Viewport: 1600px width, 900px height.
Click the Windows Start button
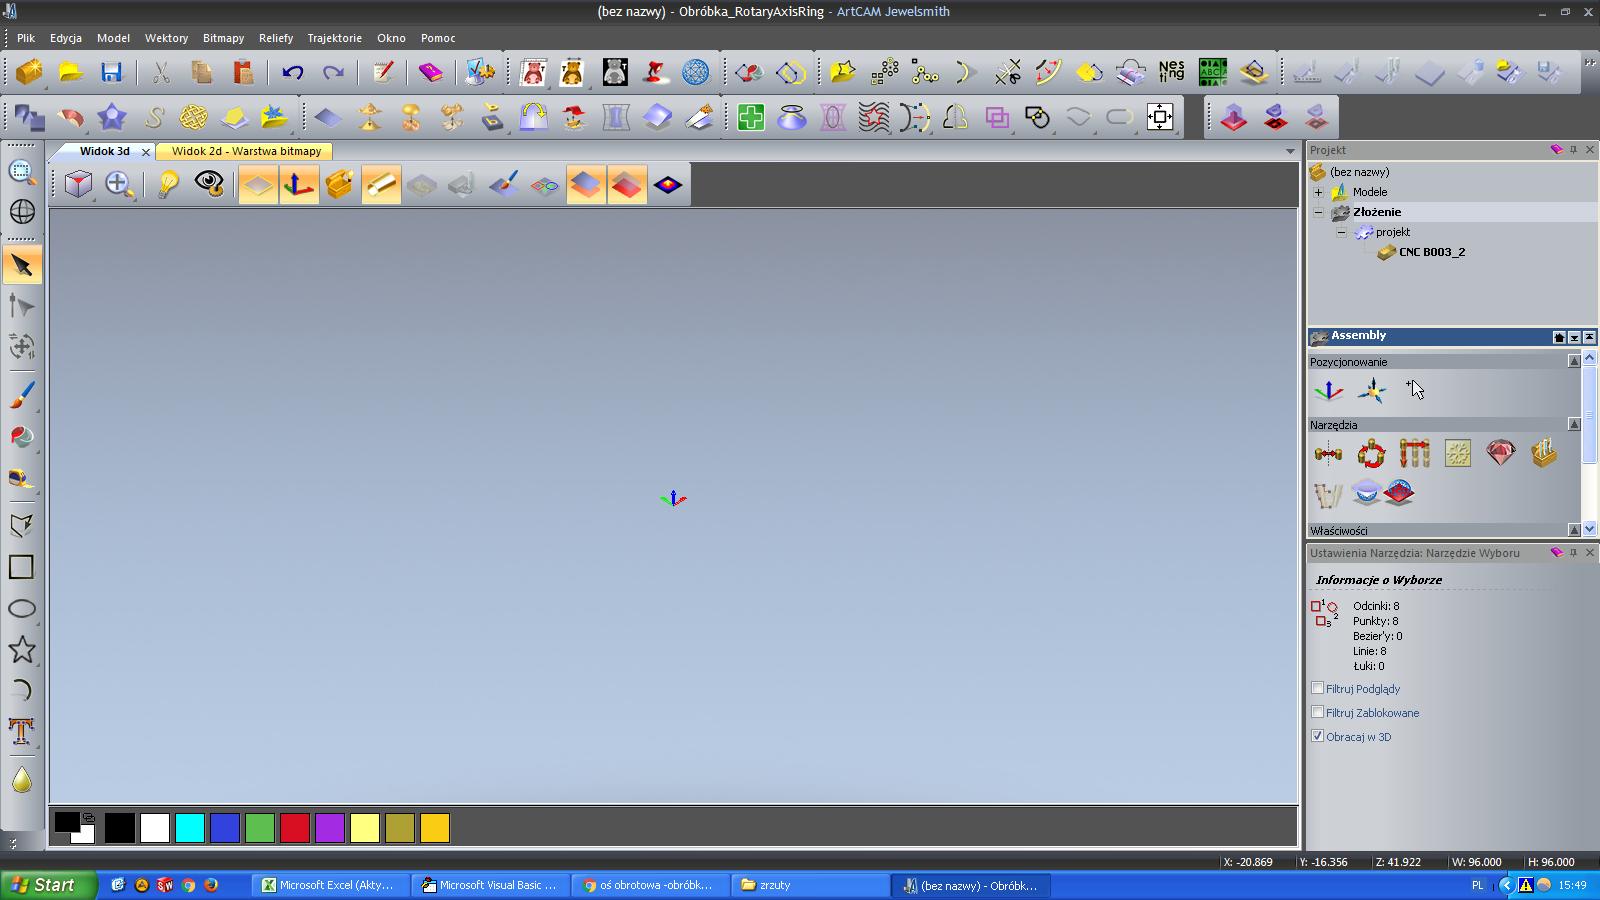point(48,885)
